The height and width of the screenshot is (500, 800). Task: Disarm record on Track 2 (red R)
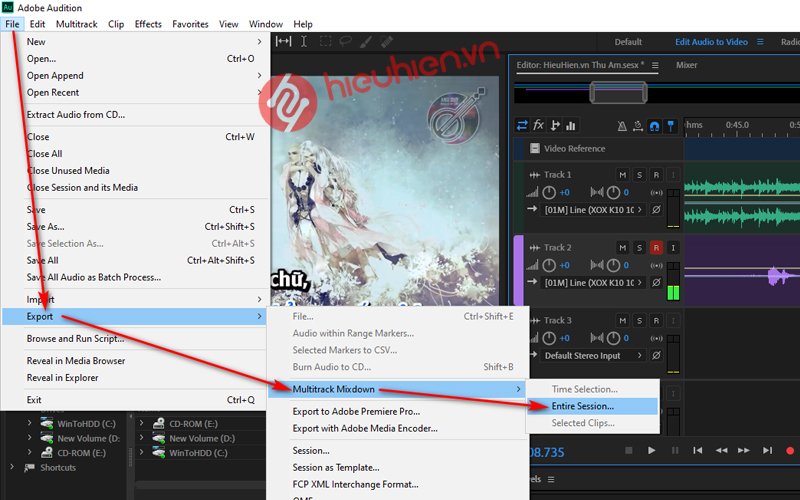coord(656,247)
